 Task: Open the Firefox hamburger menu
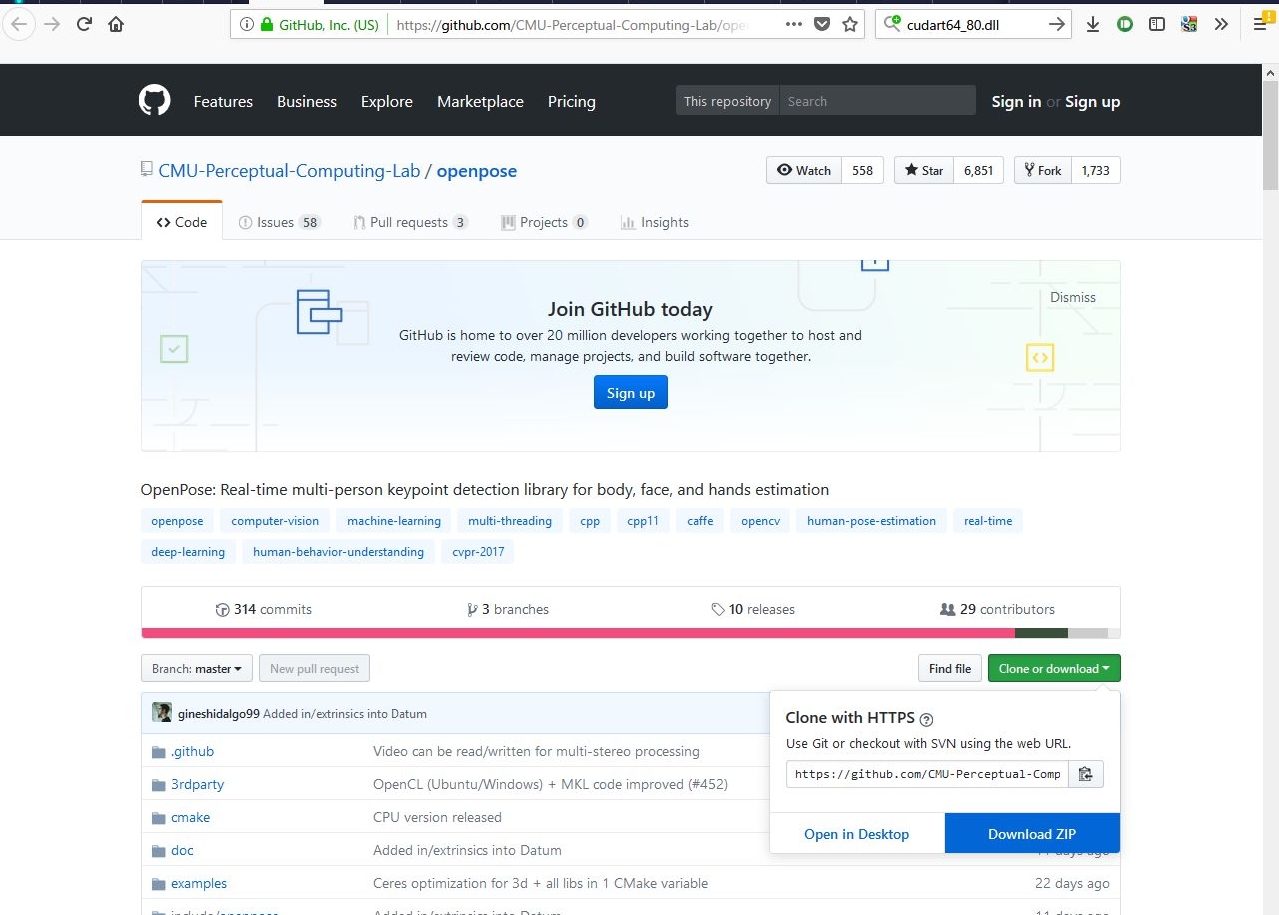pos(1259,25)
